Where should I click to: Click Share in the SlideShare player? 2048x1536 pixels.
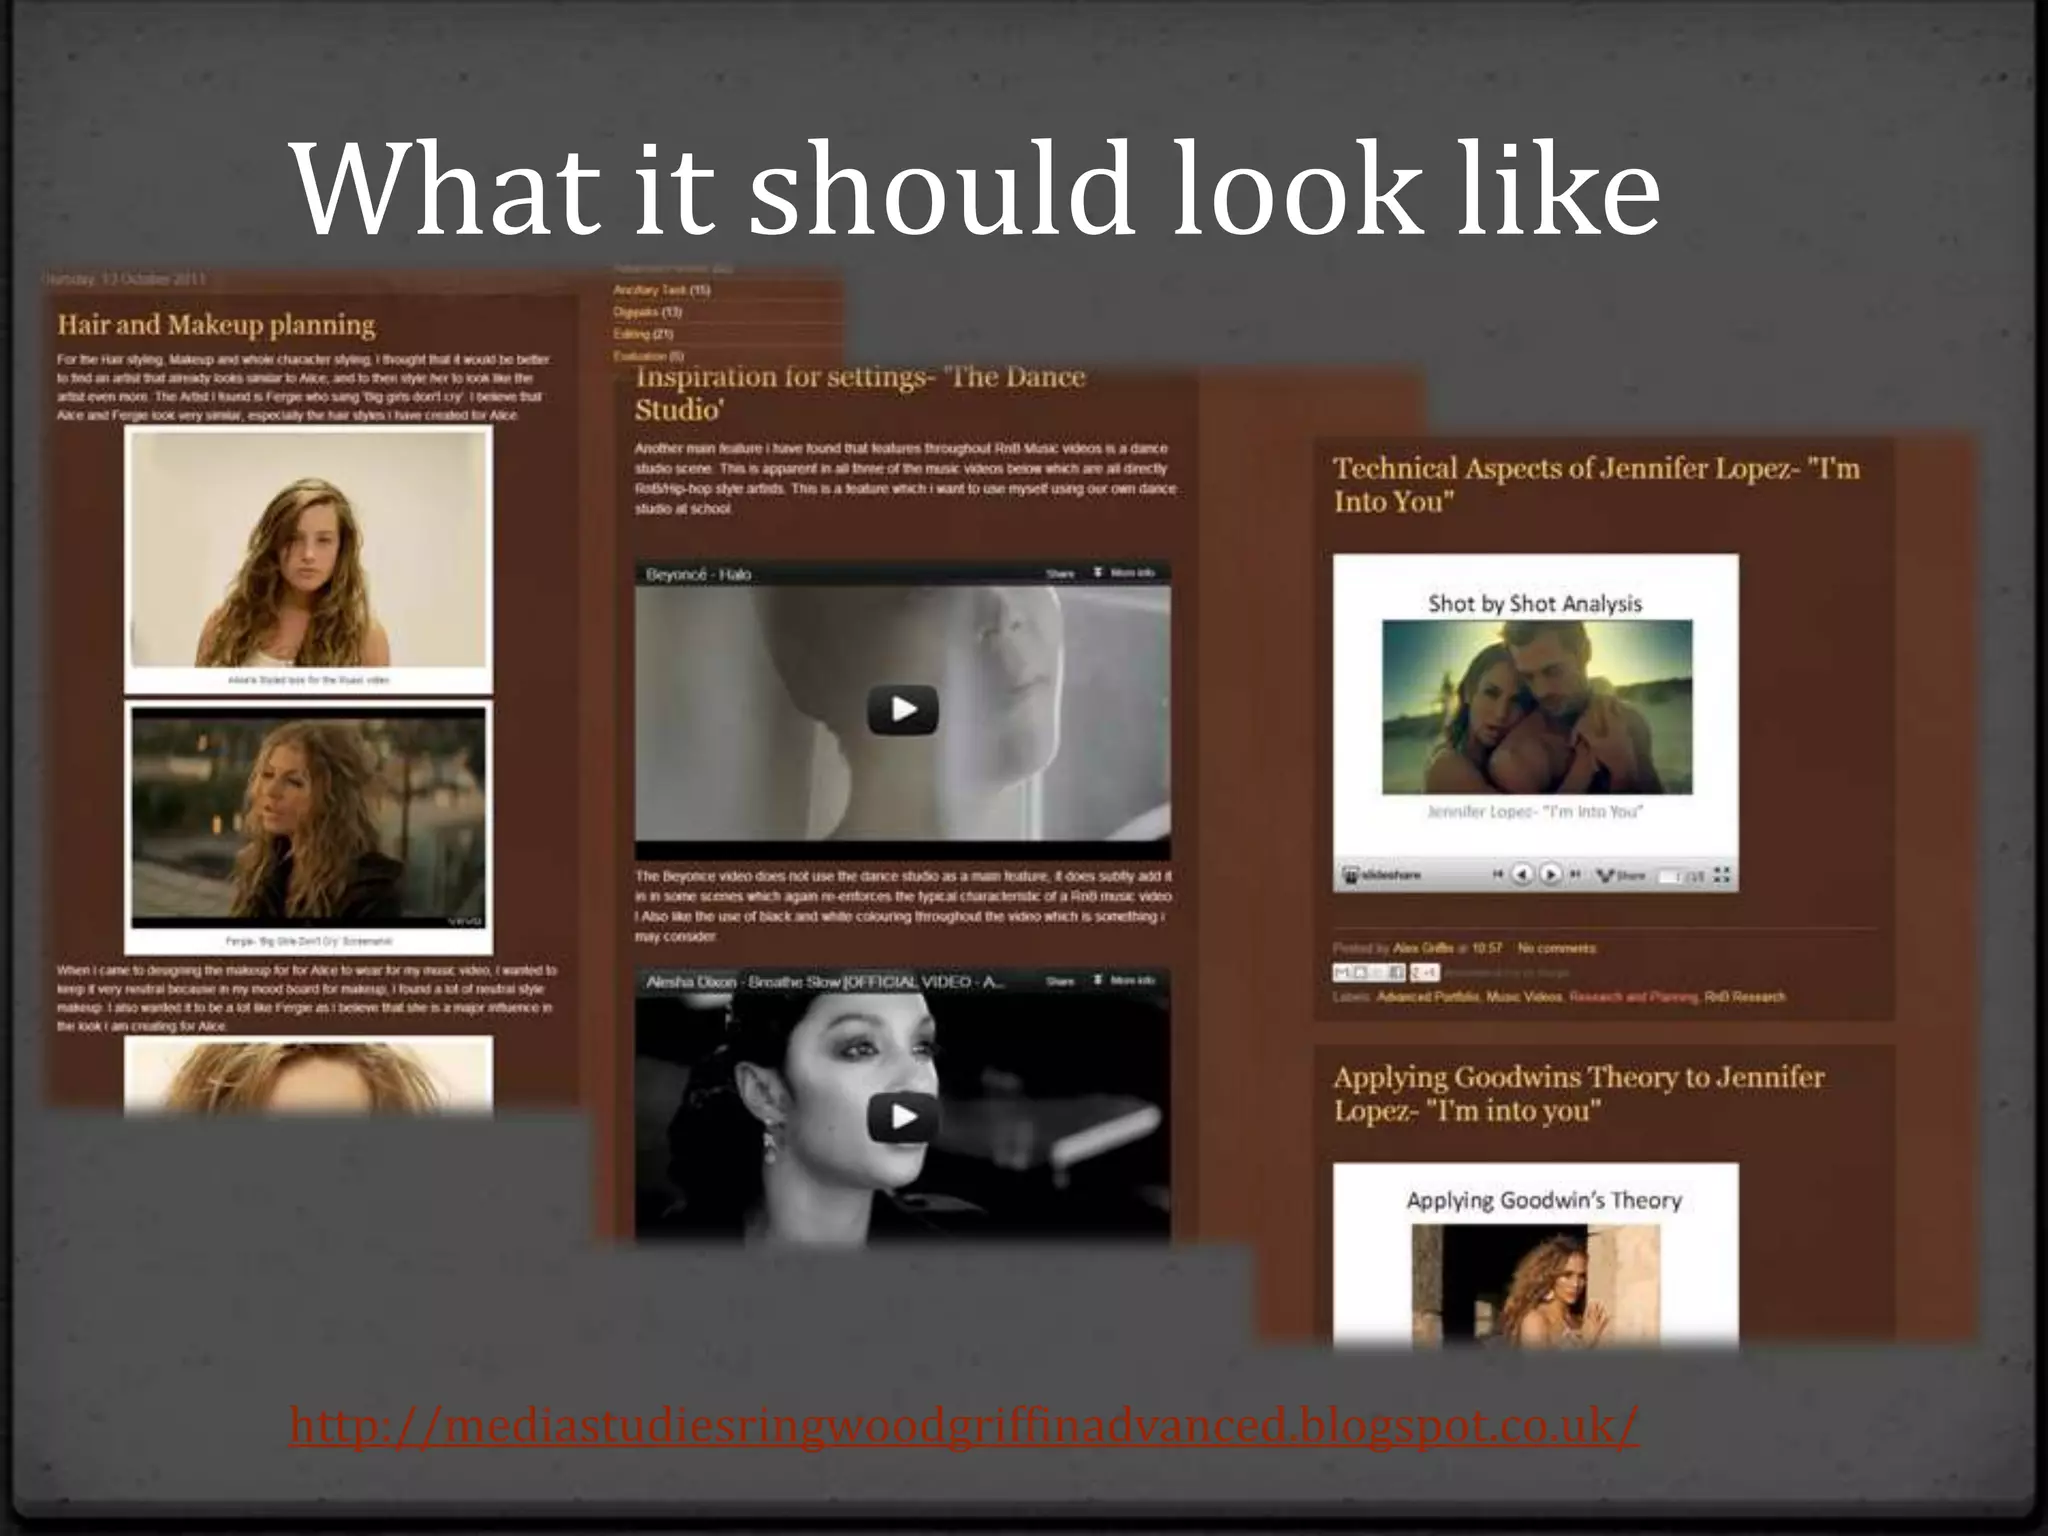pos(1621,875)
